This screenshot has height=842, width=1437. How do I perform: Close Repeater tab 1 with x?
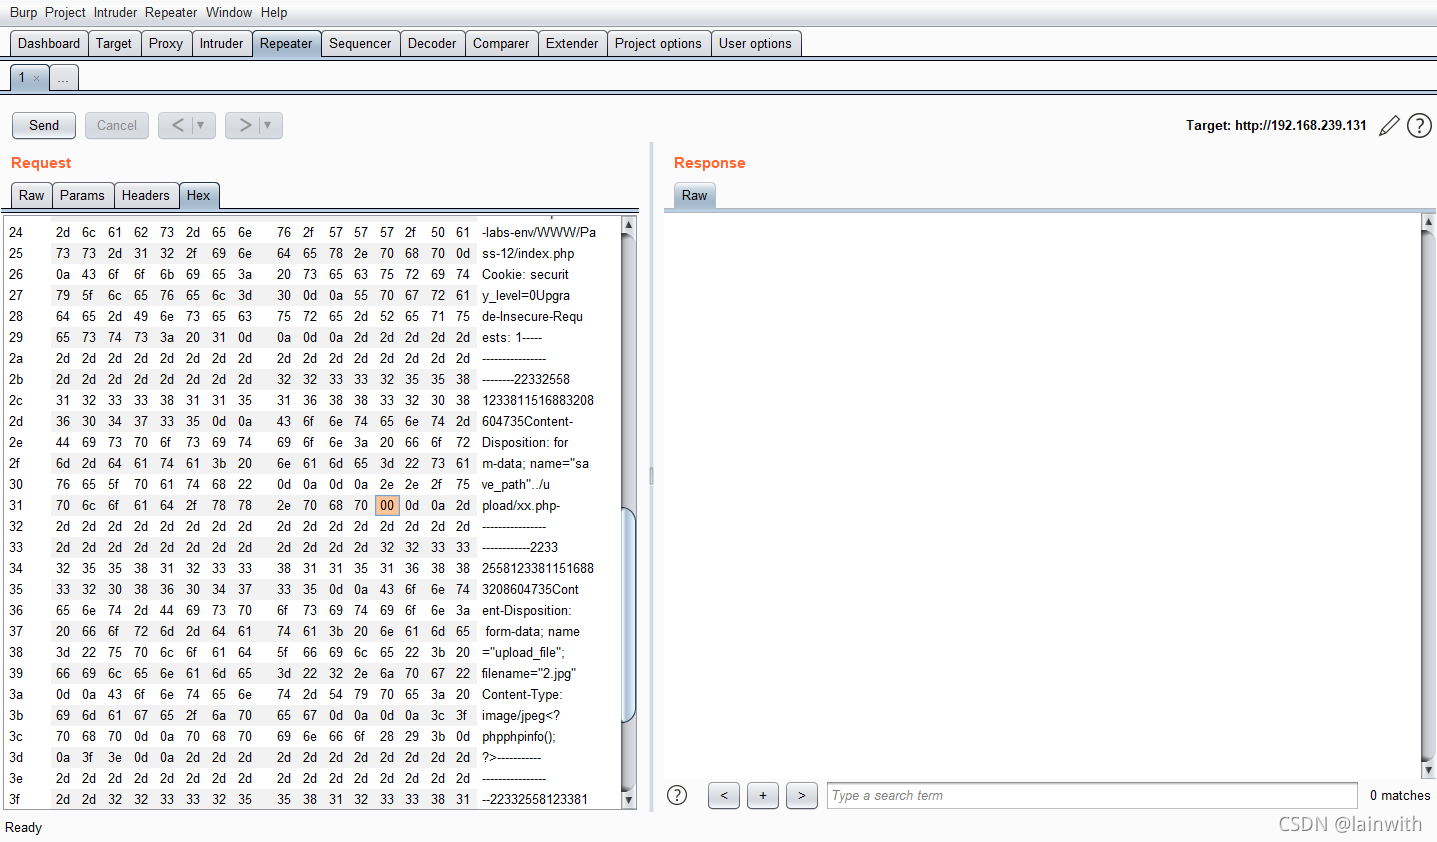click(x=37, y=78)
